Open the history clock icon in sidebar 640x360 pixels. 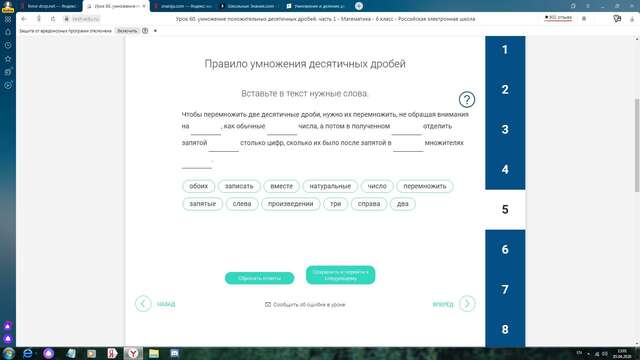click(8, 45)
